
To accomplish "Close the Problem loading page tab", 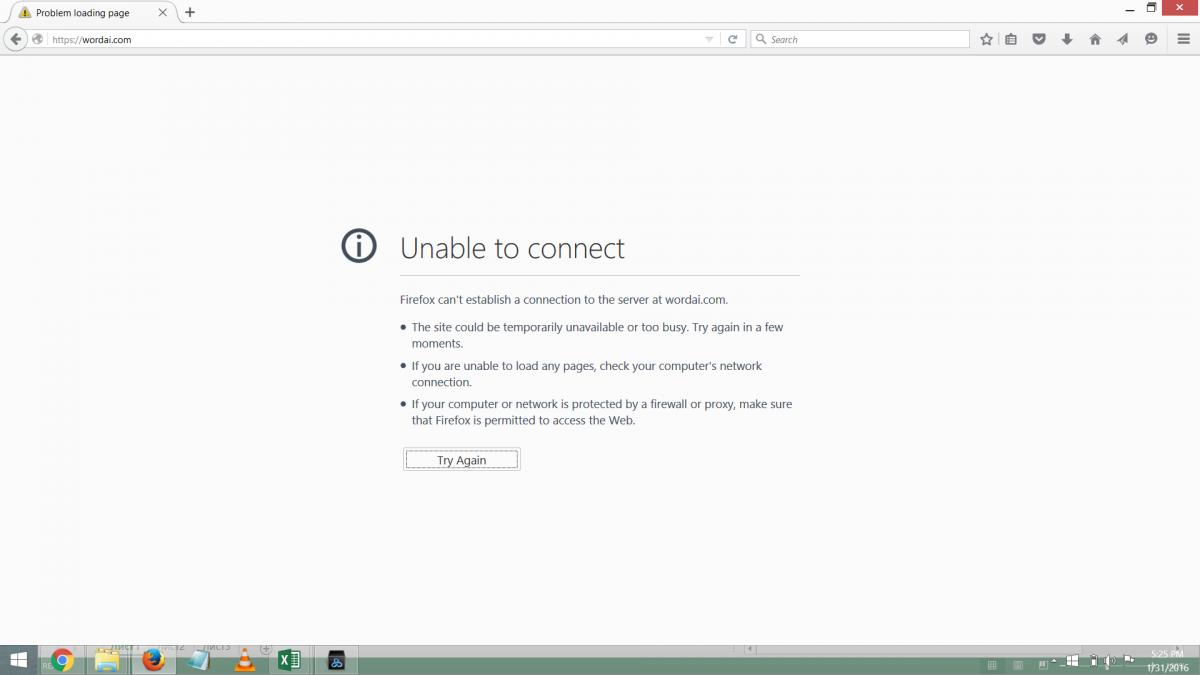I will tap(163, 13).
